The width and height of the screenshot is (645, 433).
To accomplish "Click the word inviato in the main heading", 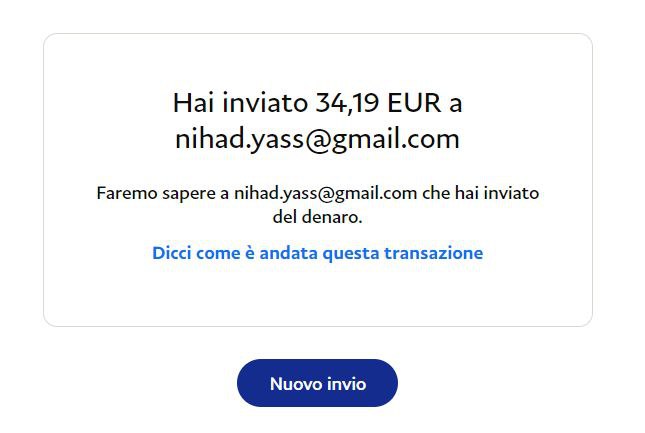I will pyautogui.click(x=265, y=102).
